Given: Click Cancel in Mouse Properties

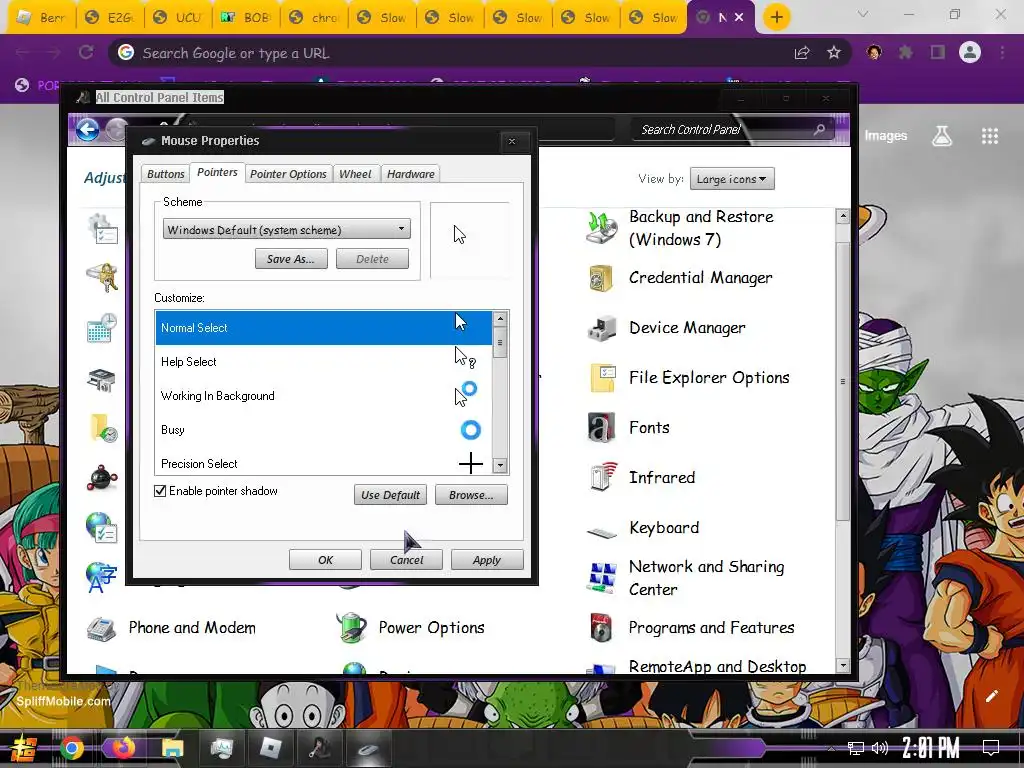Looking at the screenshot, I should click(406, 560).
